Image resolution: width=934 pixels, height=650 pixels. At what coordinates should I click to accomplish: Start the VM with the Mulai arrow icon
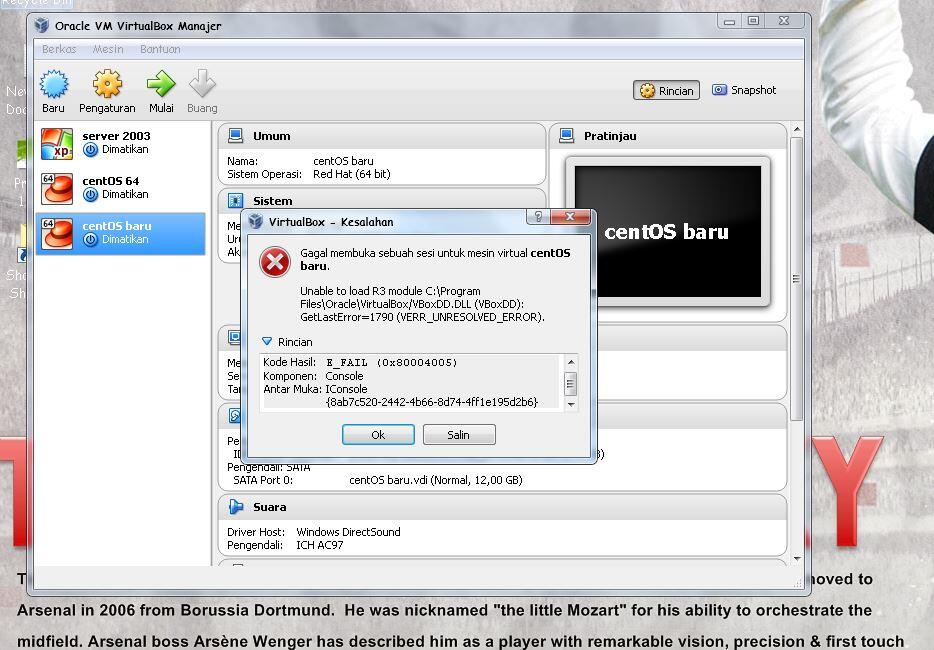point(161,84)
